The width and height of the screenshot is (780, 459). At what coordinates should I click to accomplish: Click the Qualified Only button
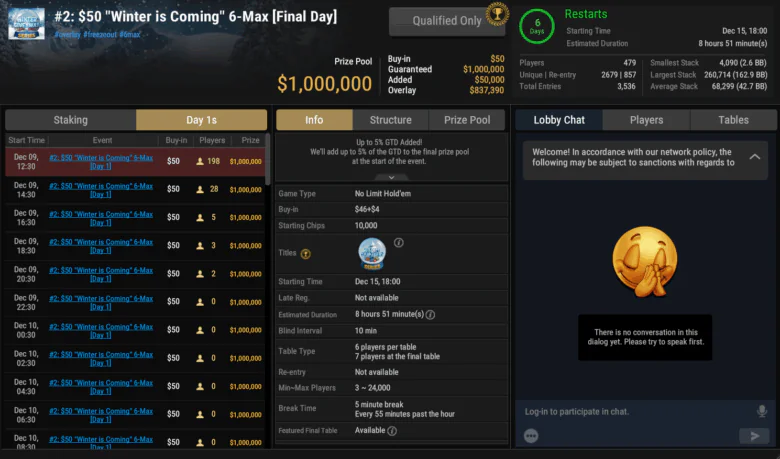click(x=447, y=21)
